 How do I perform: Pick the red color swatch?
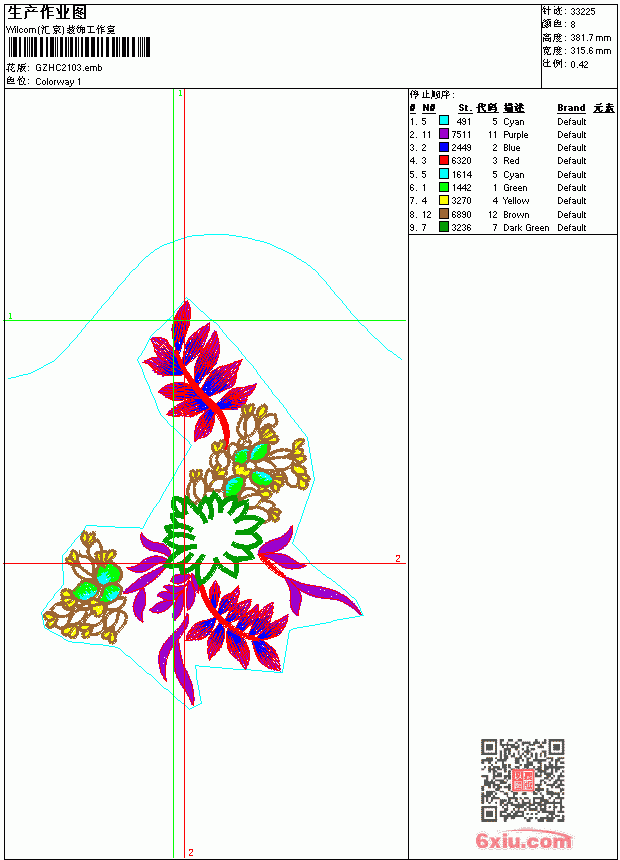[x=444, y=160]
